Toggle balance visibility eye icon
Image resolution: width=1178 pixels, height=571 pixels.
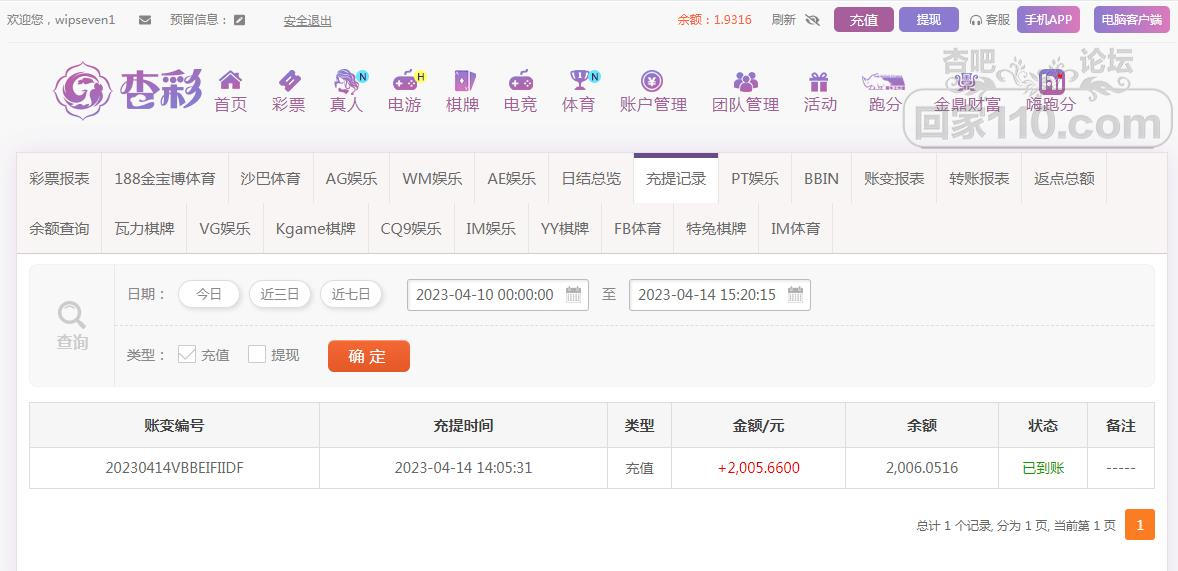(812, 20)
